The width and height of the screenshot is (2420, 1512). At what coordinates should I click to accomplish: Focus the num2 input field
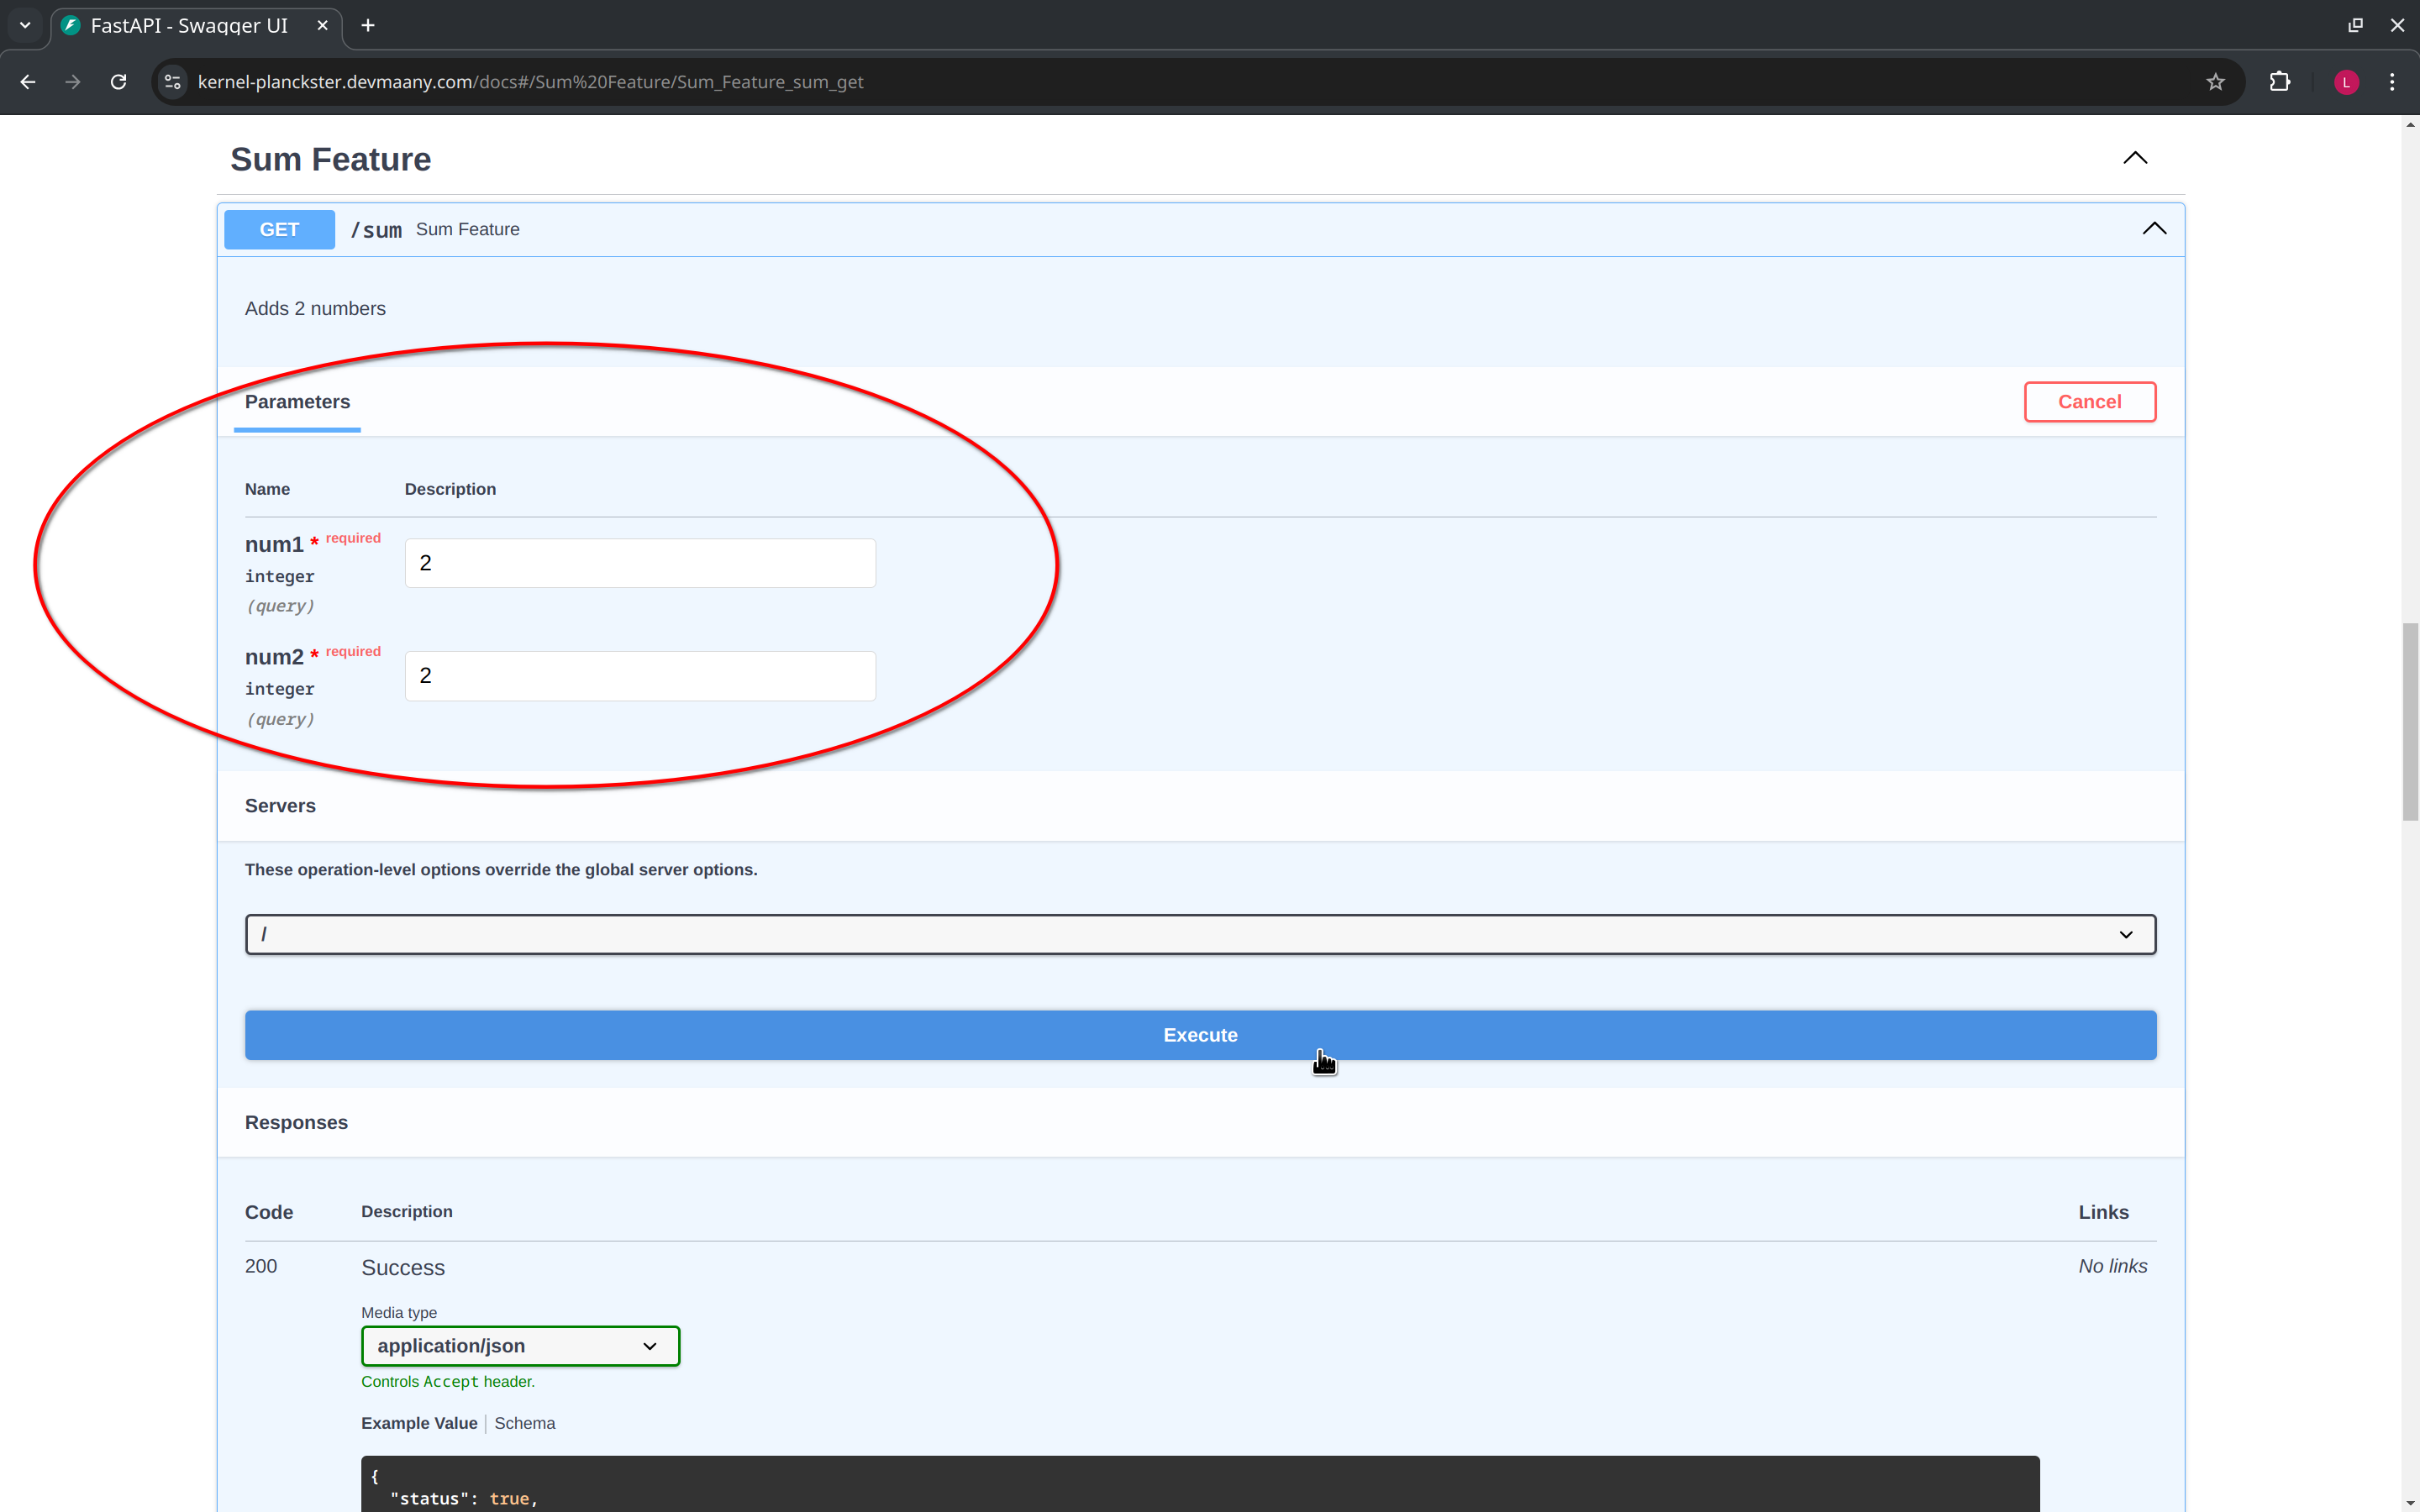tap(640, 676)
